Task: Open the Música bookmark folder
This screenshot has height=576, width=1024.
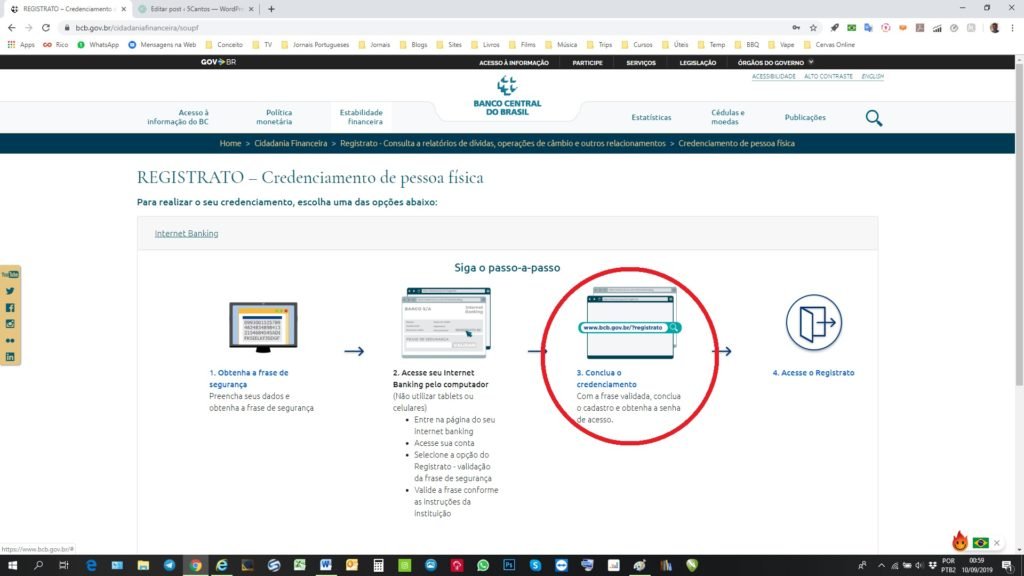Action: [561, 45]
